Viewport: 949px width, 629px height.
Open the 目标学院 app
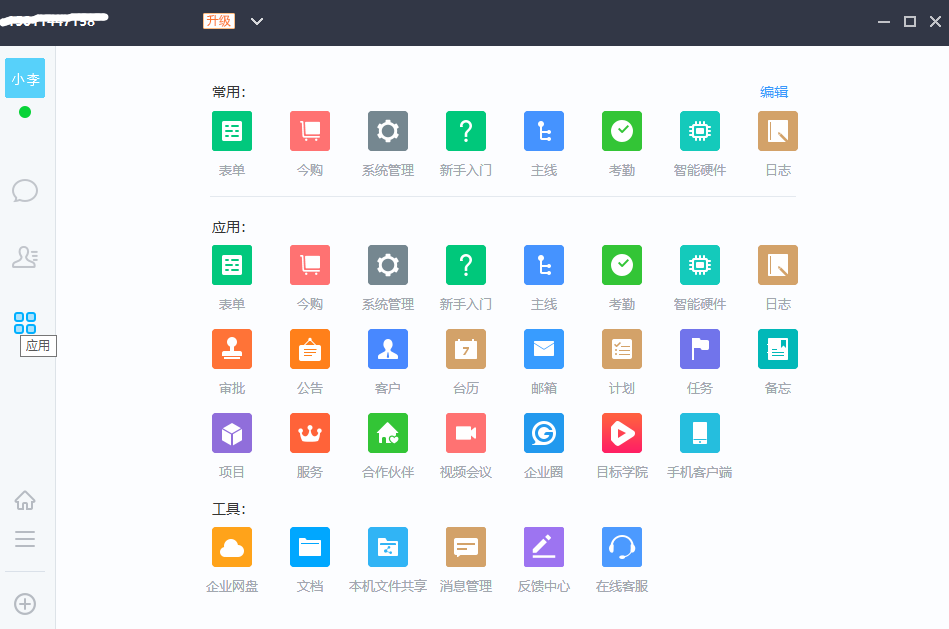click(621, 433)
